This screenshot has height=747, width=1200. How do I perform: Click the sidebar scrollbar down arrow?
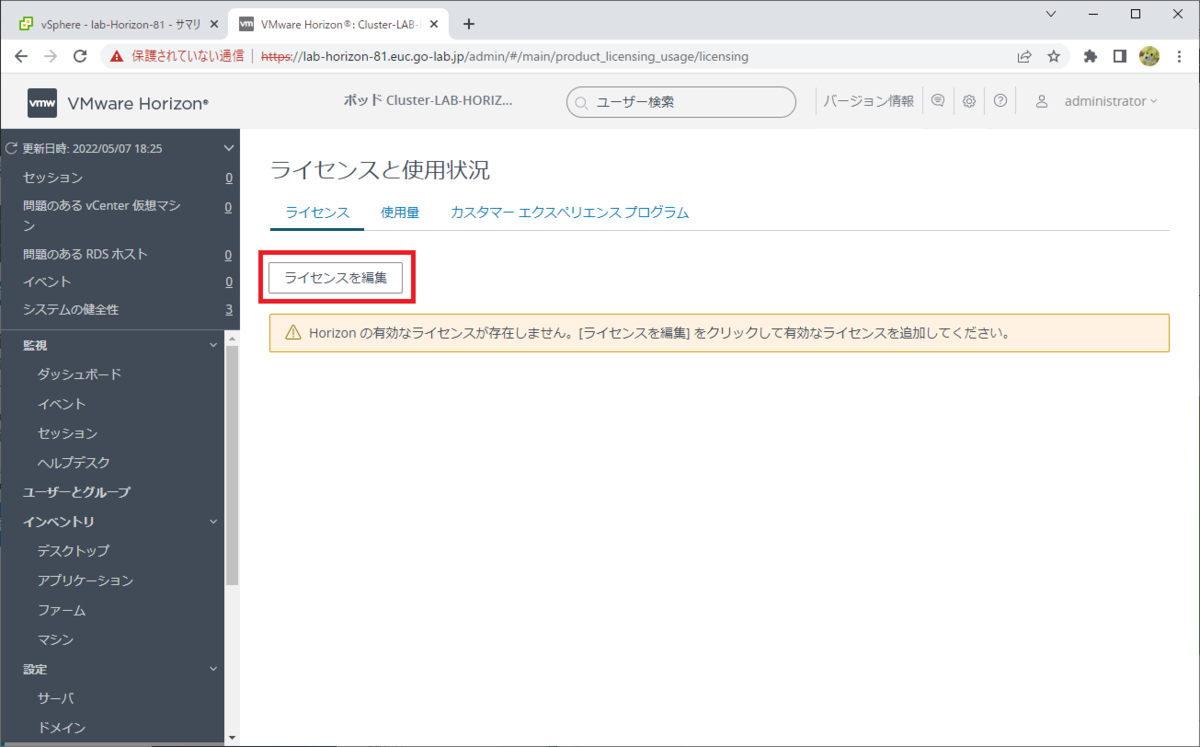232,738
